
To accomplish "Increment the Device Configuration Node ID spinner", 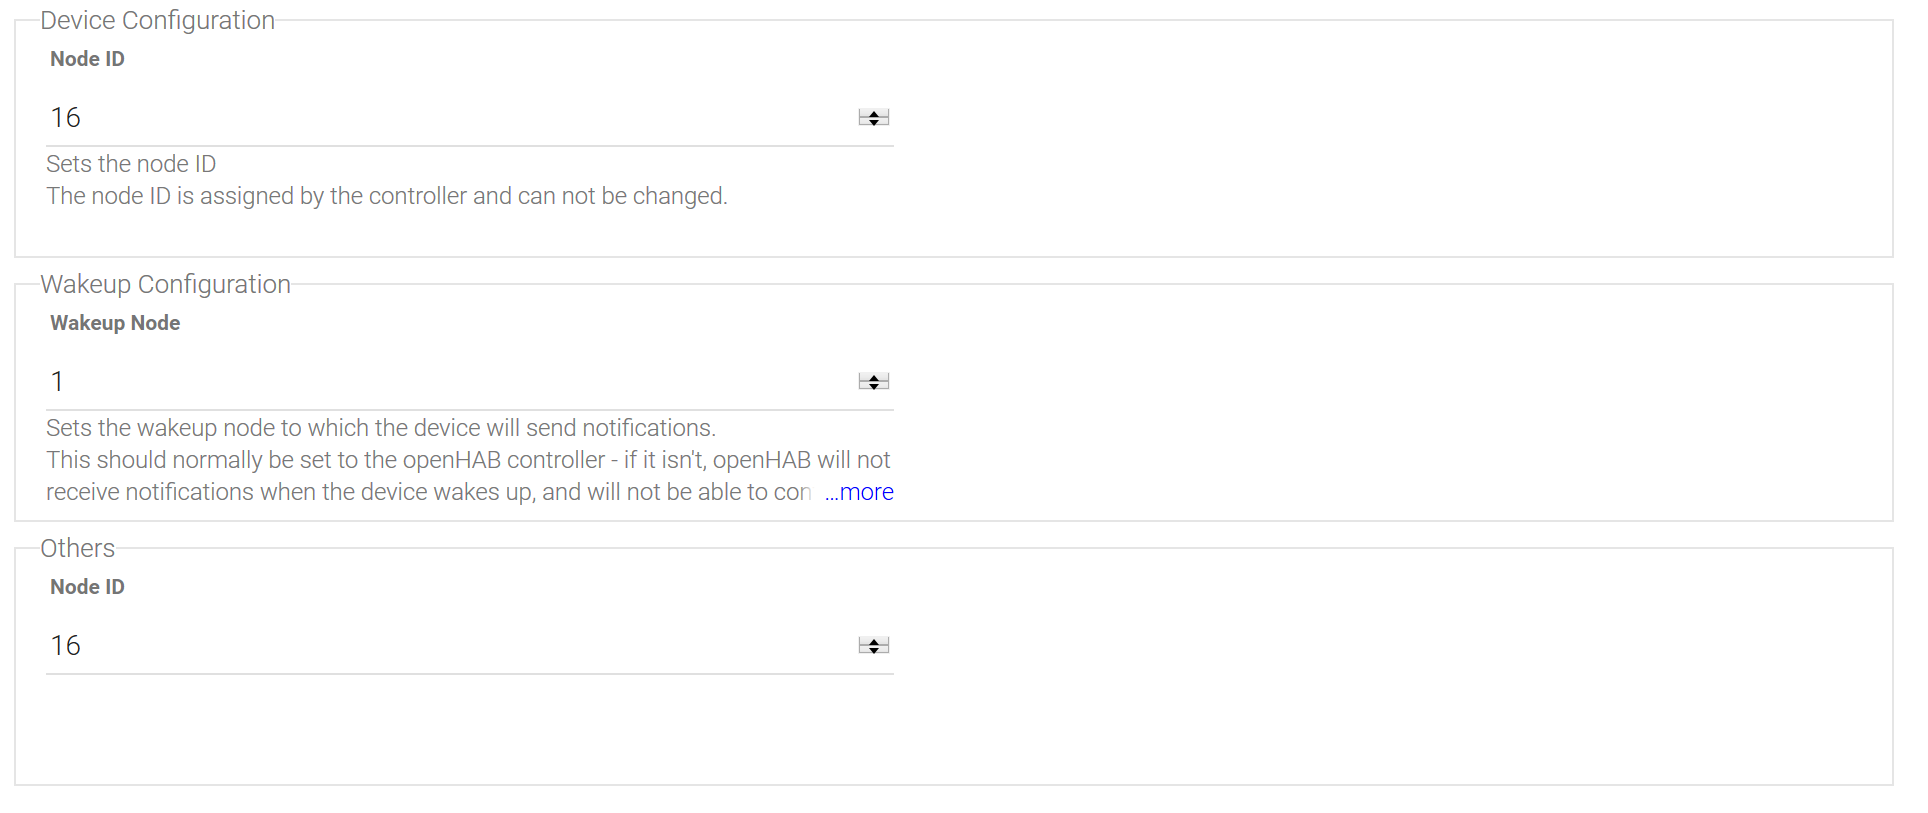I will [x=874, y=113].
